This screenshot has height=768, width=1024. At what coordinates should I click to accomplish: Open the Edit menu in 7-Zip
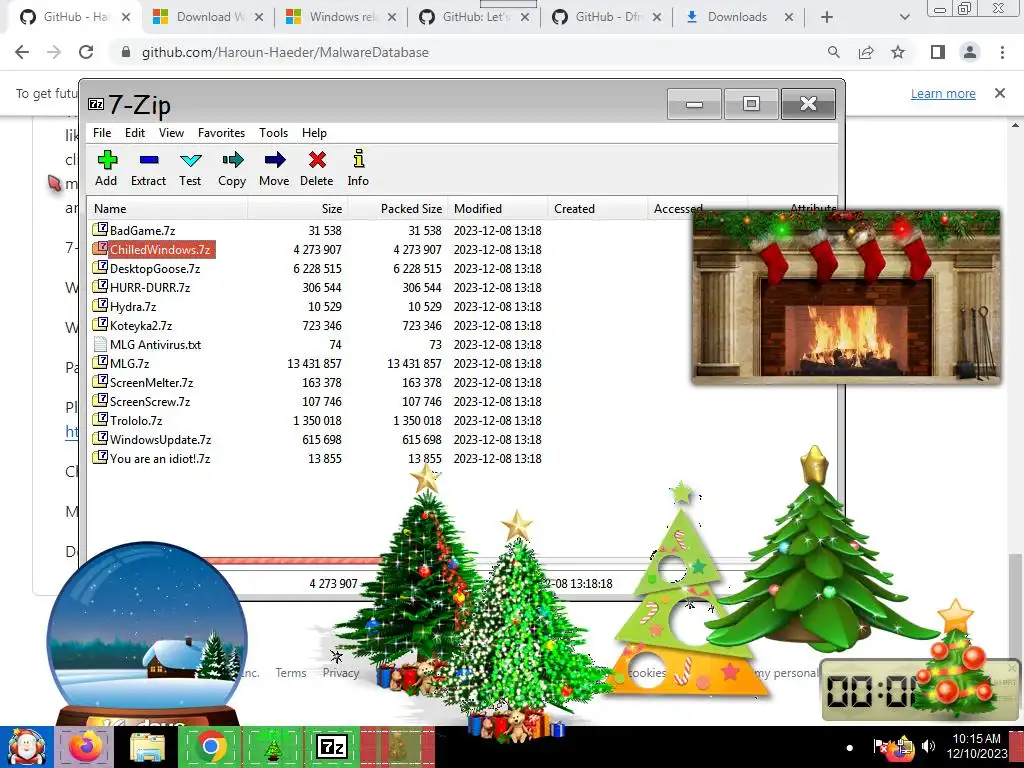(135, 133)
